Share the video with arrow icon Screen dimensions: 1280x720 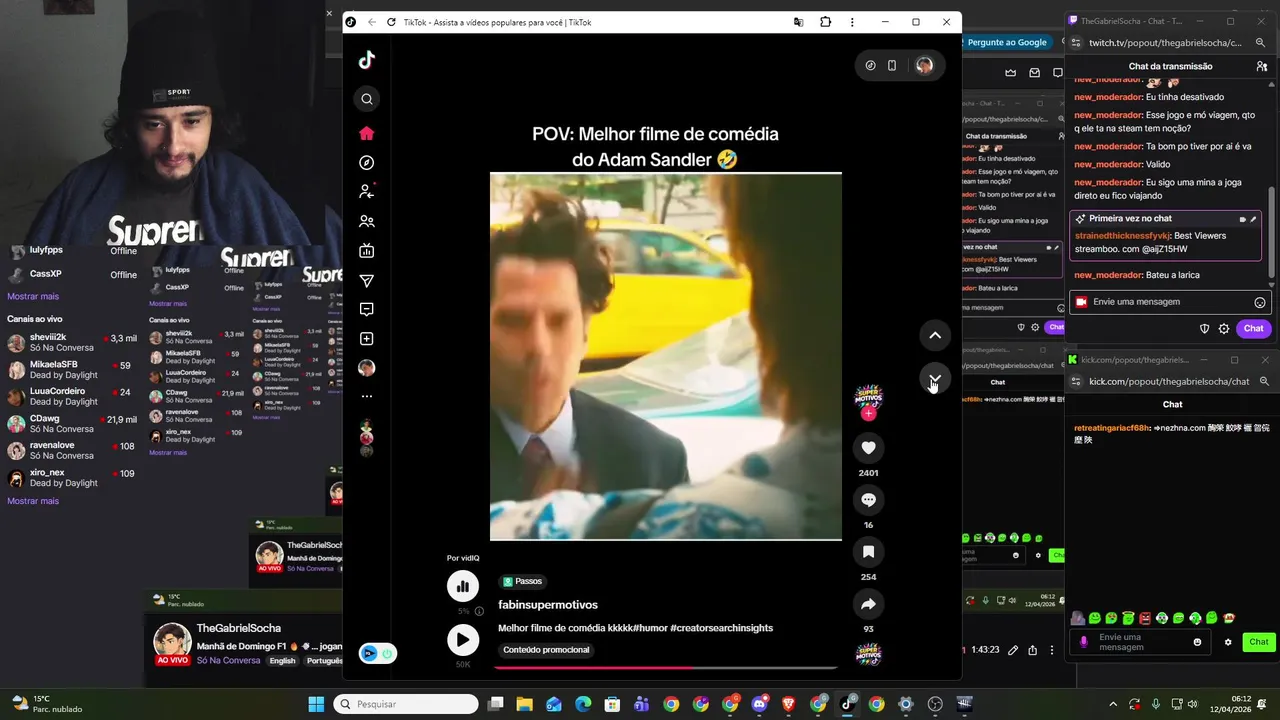868,604
